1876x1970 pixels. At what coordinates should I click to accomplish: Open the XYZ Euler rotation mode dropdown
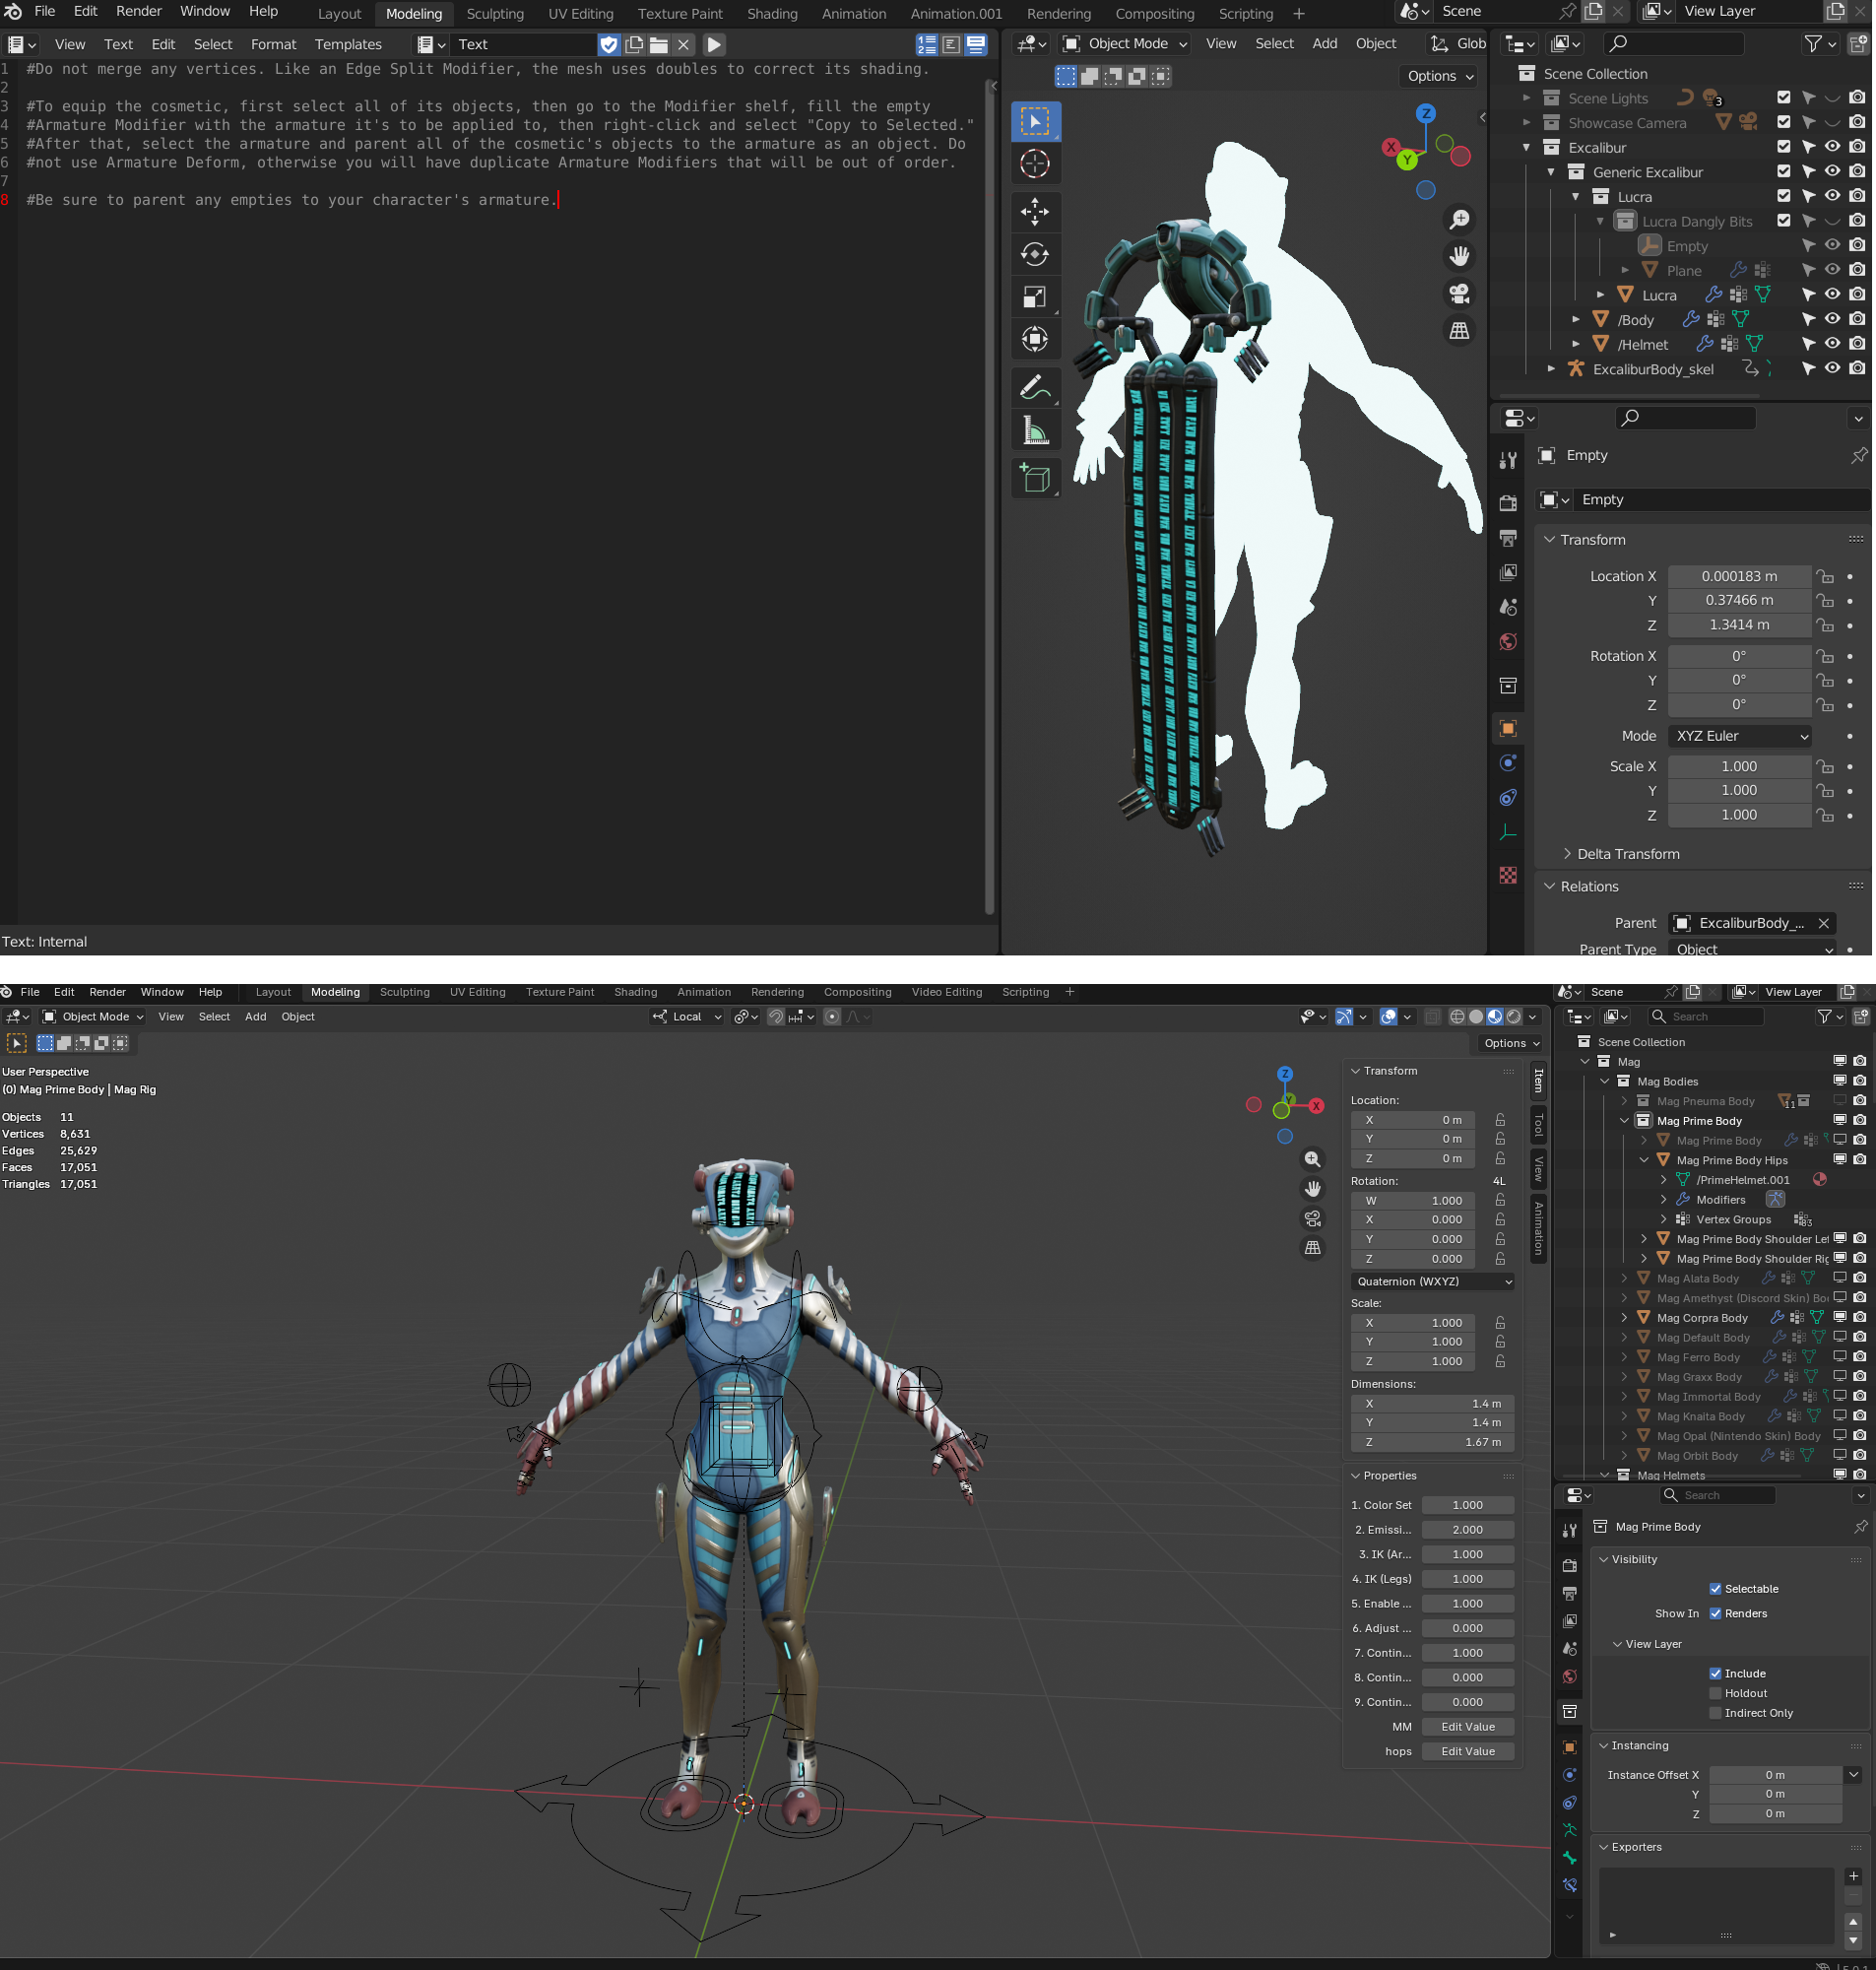coord(1740,736)
